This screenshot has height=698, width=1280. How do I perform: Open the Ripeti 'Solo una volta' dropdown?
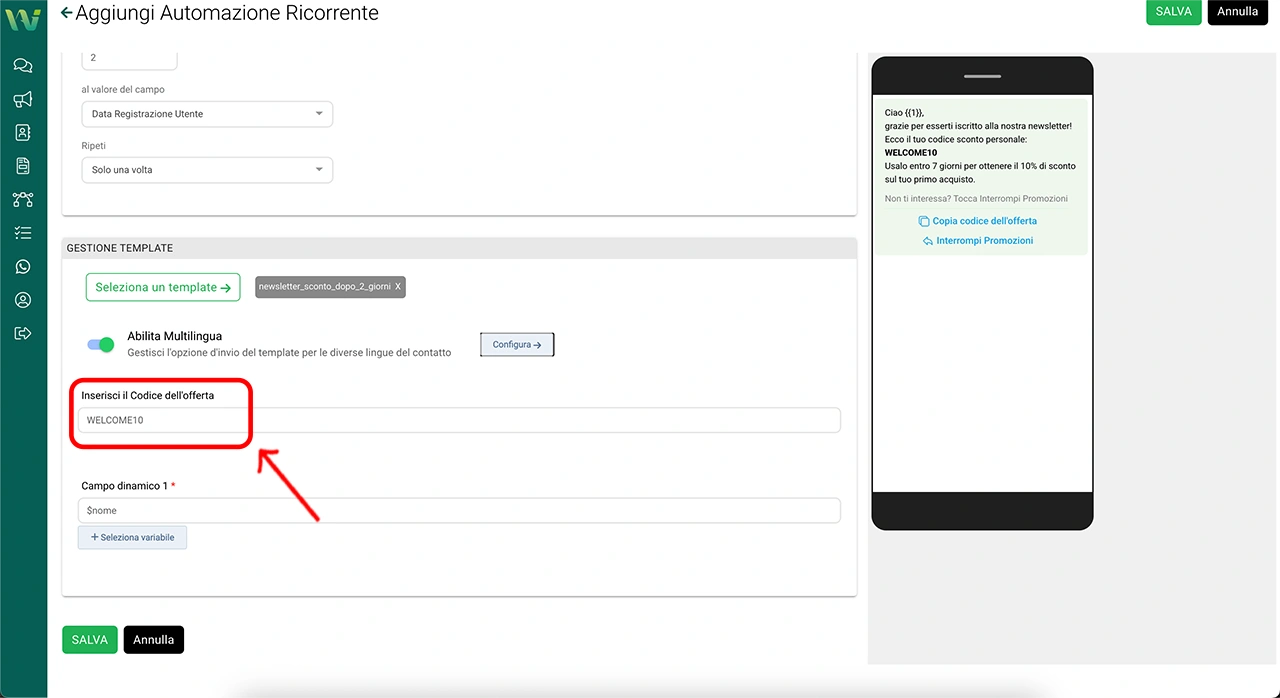coord(207,170)
